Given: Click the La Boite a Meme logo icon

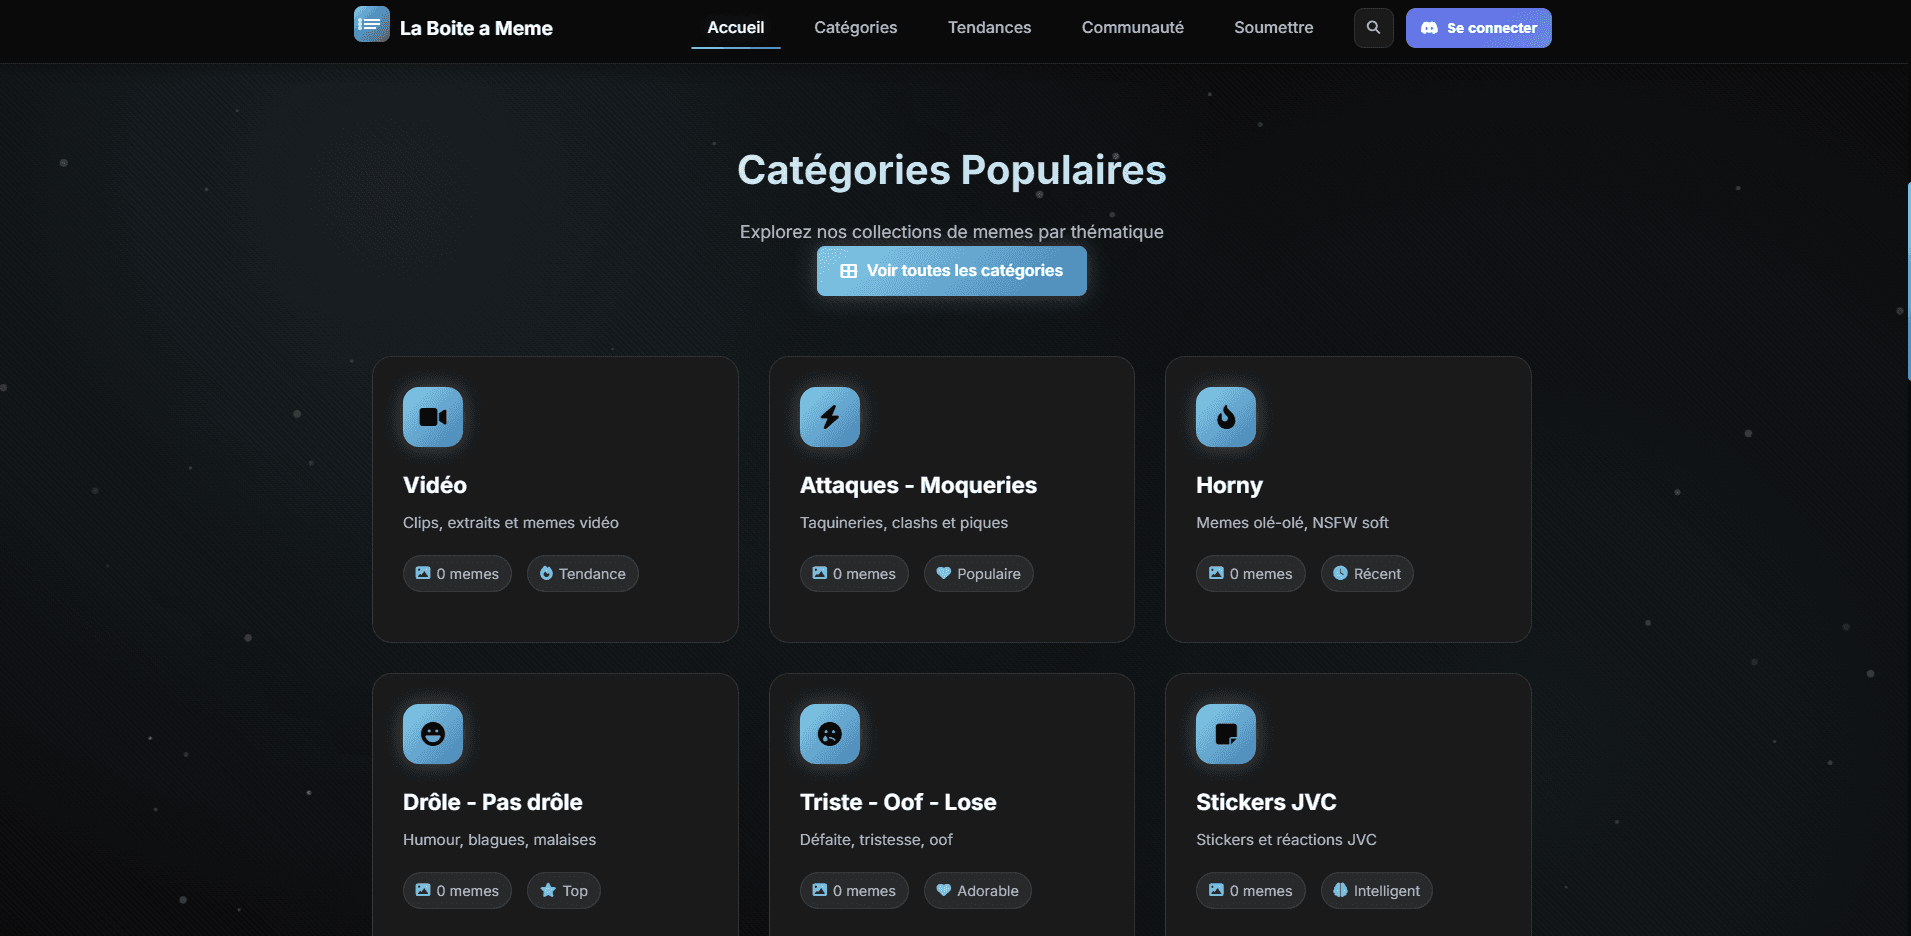Looking at the screenshot, I should (371, 24).
